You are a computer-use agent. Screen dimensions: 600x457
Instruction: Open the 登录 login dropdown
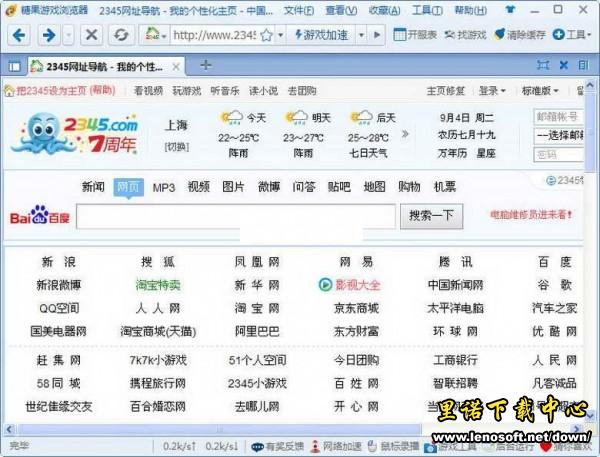492,91
